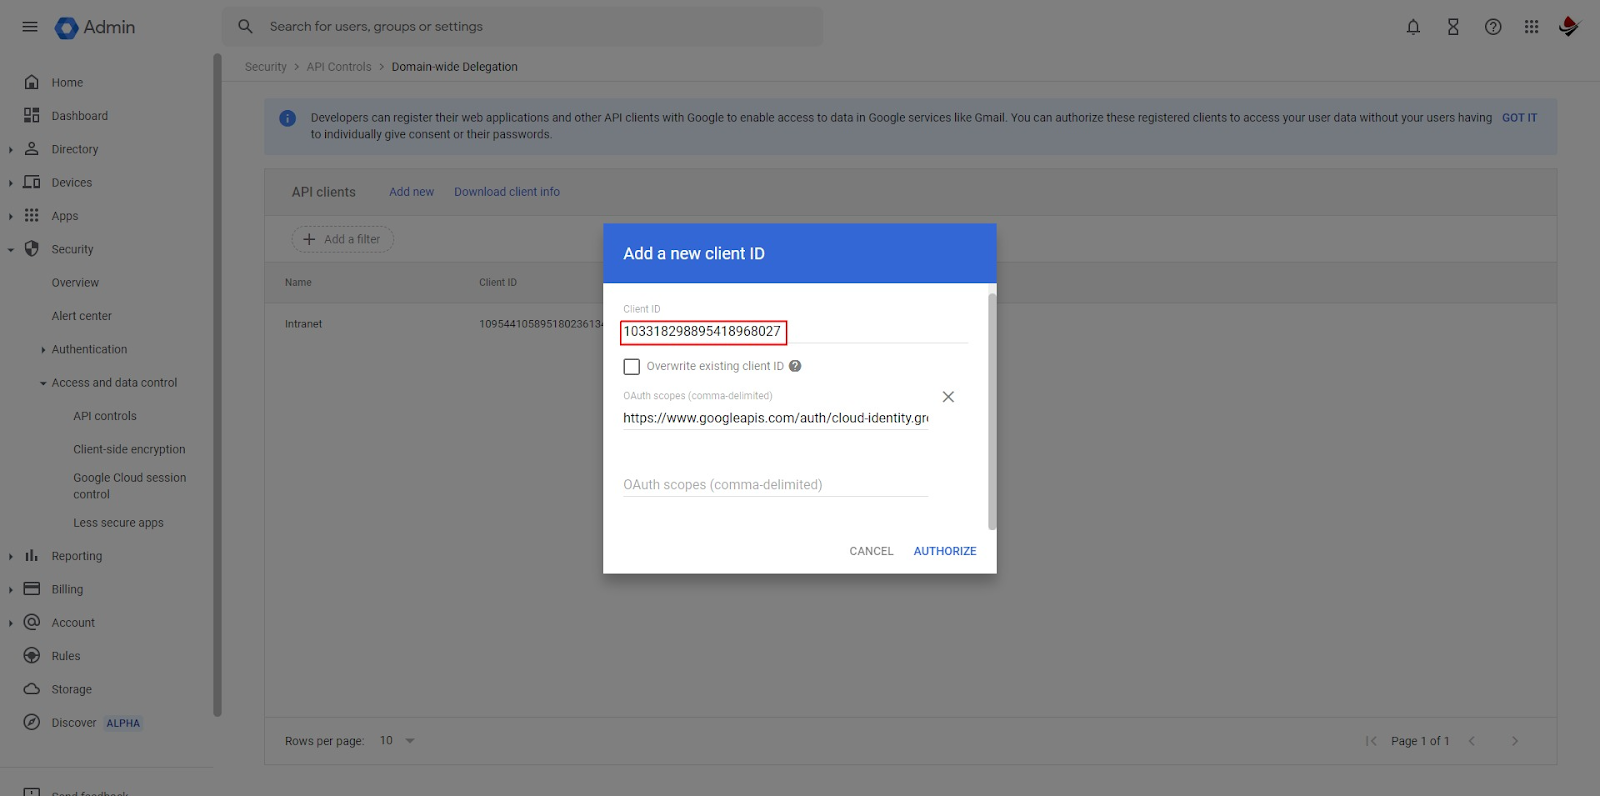Viewport: 1600px width, 796px height.
Task: Open the help question mark icon
Action: [1493, 27]
